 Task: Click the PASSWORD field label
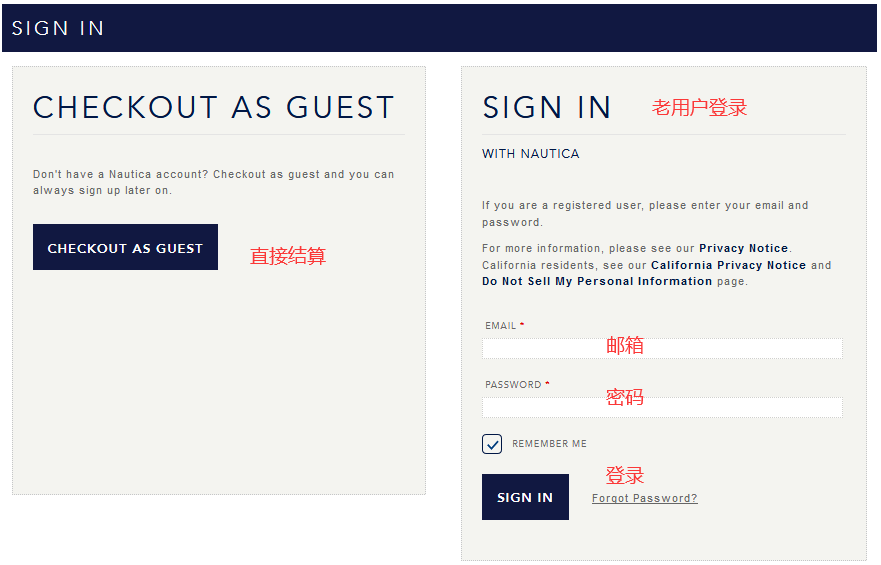pyautogui.click(x=513, y=385)
